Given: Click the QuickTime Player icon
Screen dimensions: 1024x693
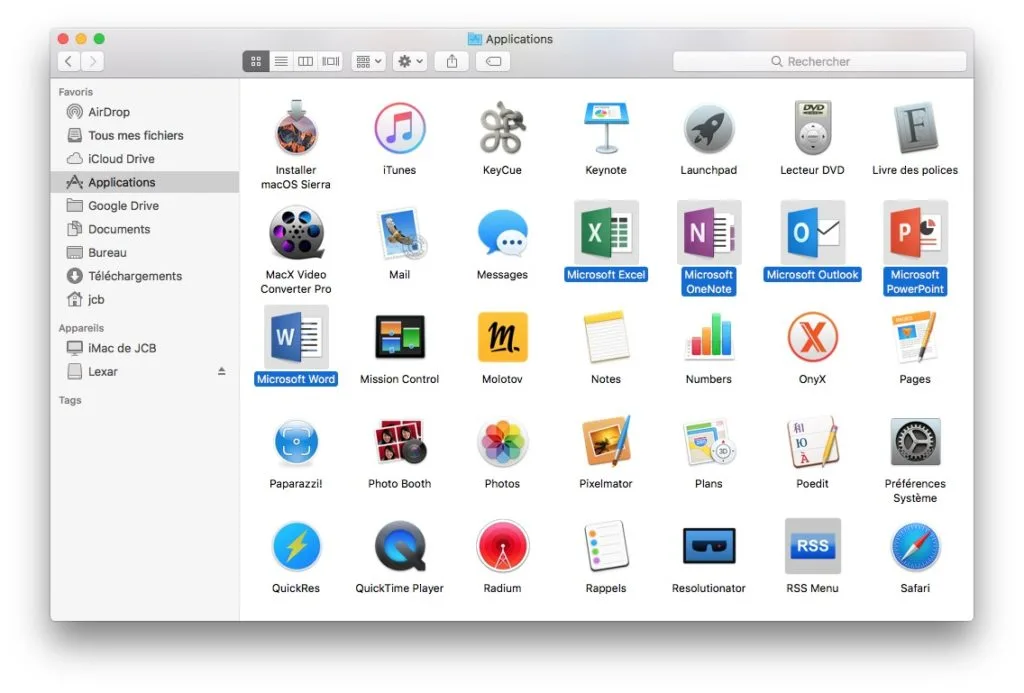Looking at the screenshot, I should pyautogui.click(x=399, y=547).
